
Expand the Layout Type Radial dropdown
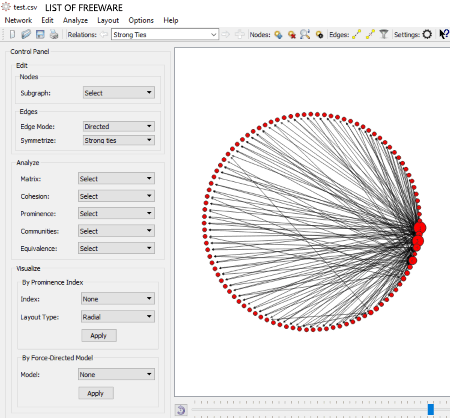point(118,317)
